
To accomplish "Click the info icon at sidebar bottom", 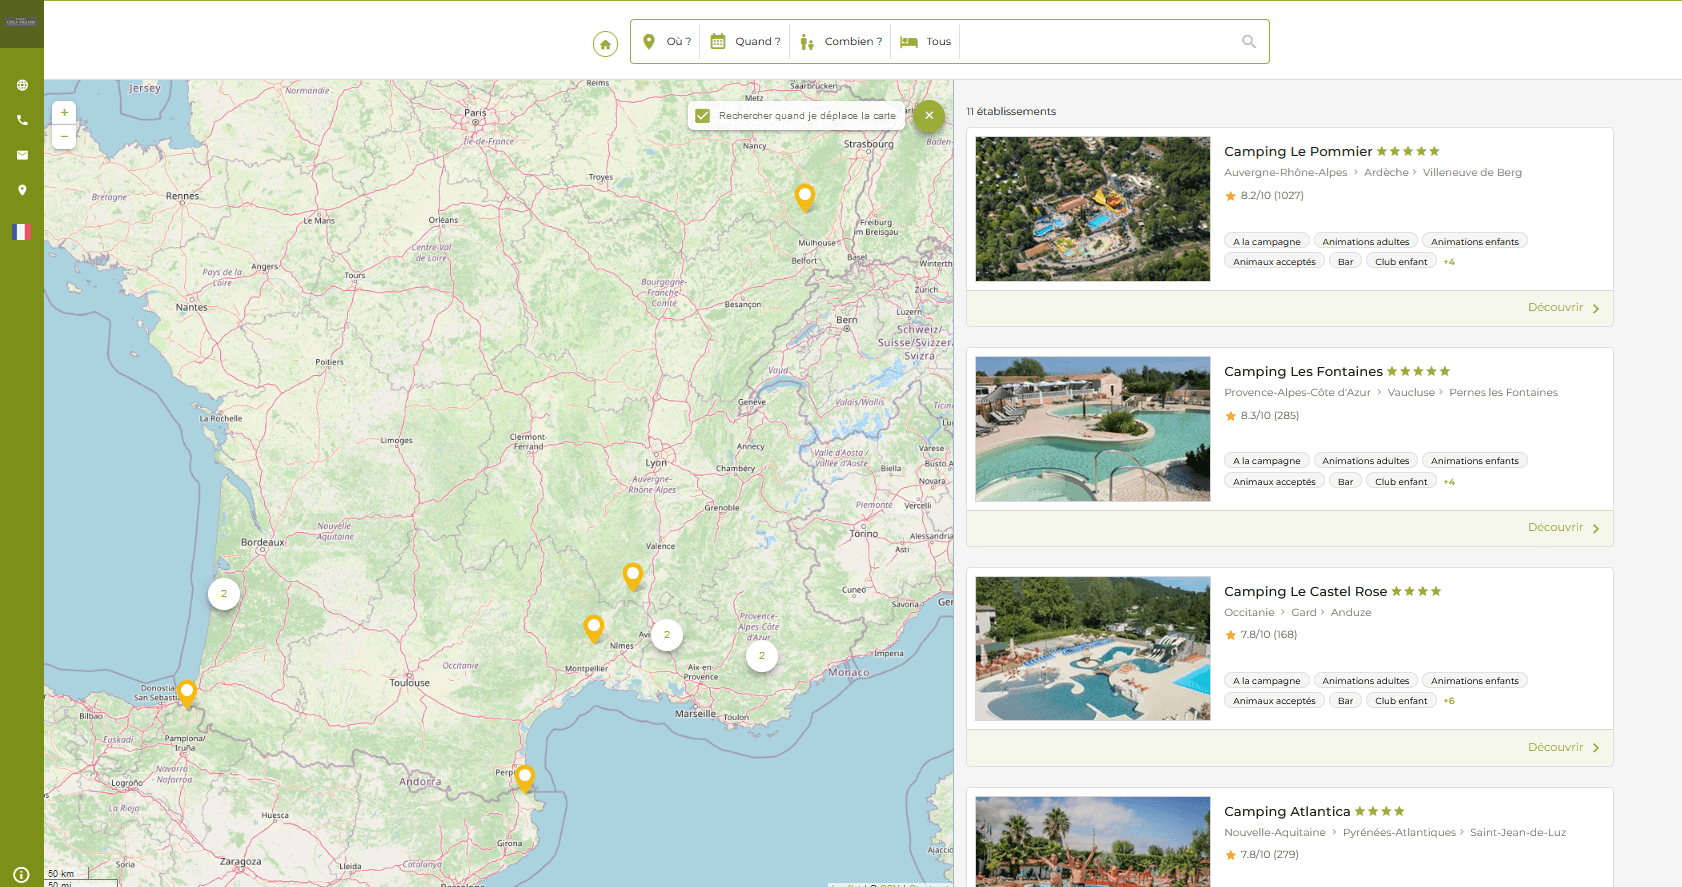I will click(21, 874).
